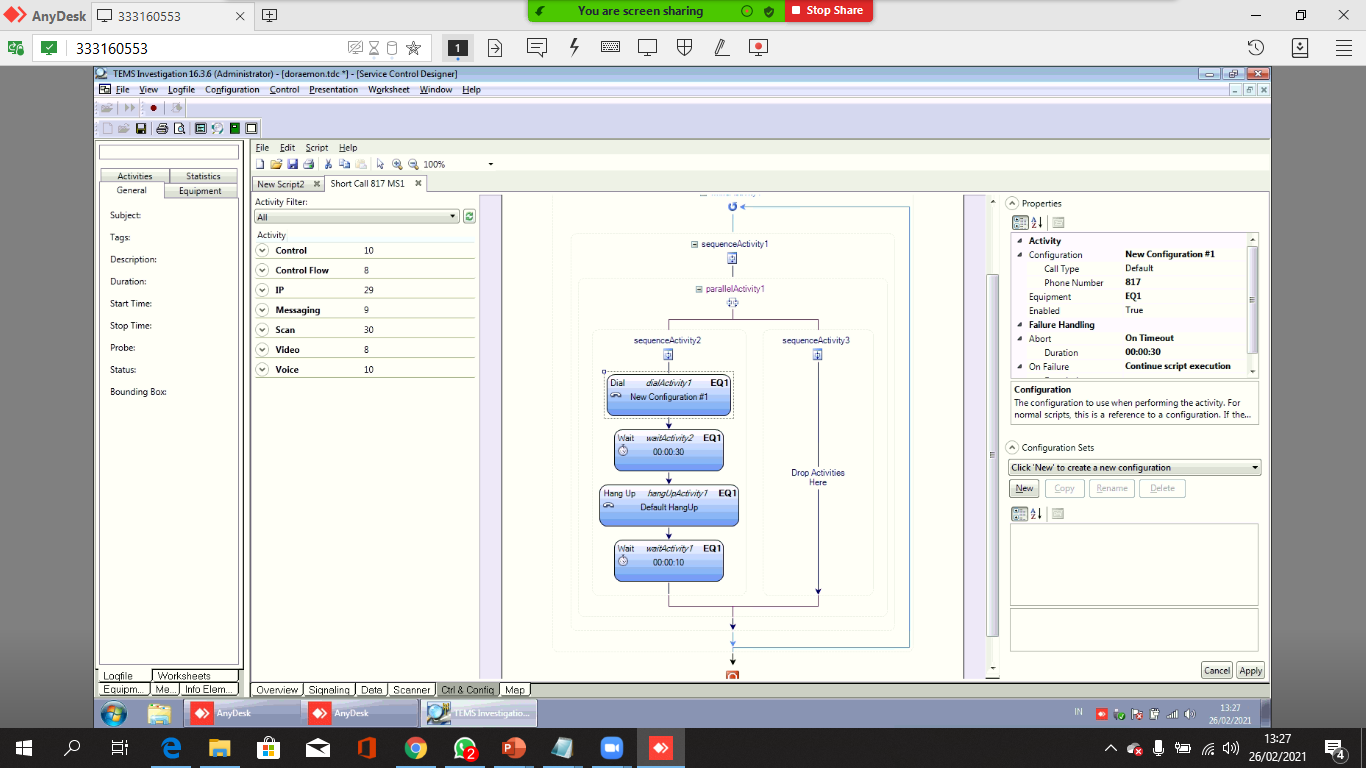Click the Save icon in script toolbar
The image size is (1366, 768).
pos(292,164)
